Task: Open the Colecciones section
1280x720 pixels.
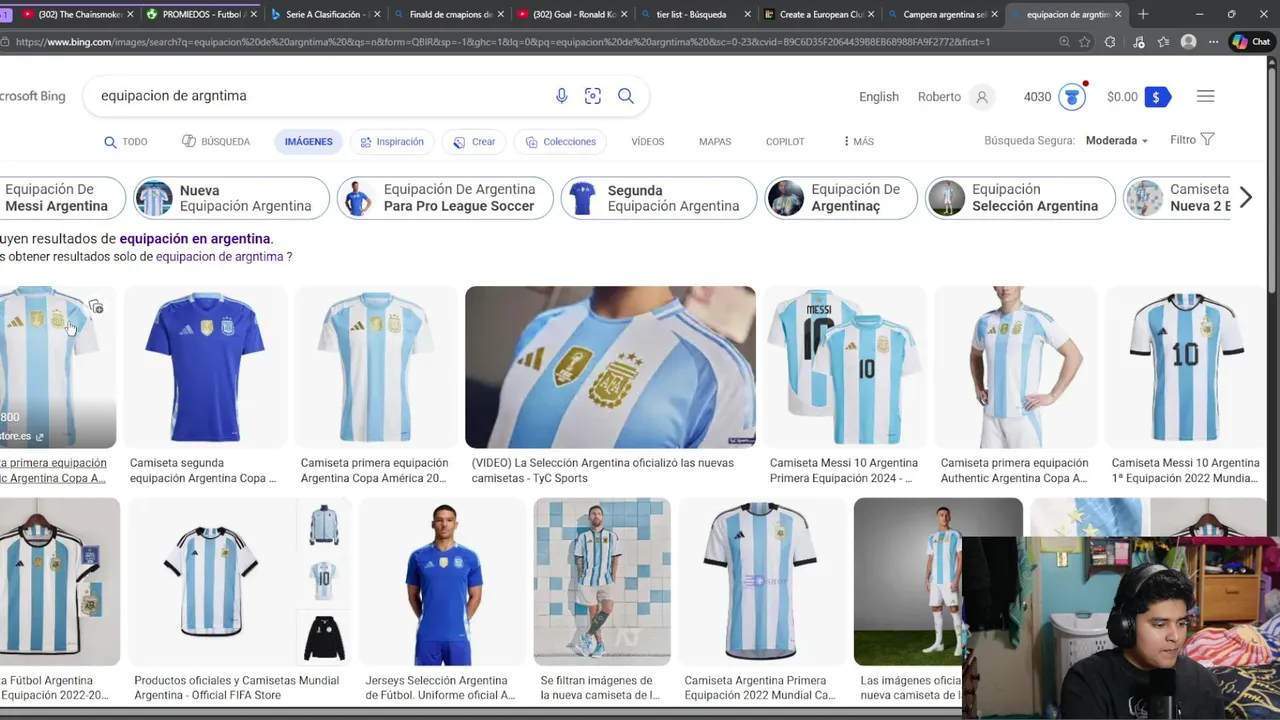Action: tap(561, 142)
